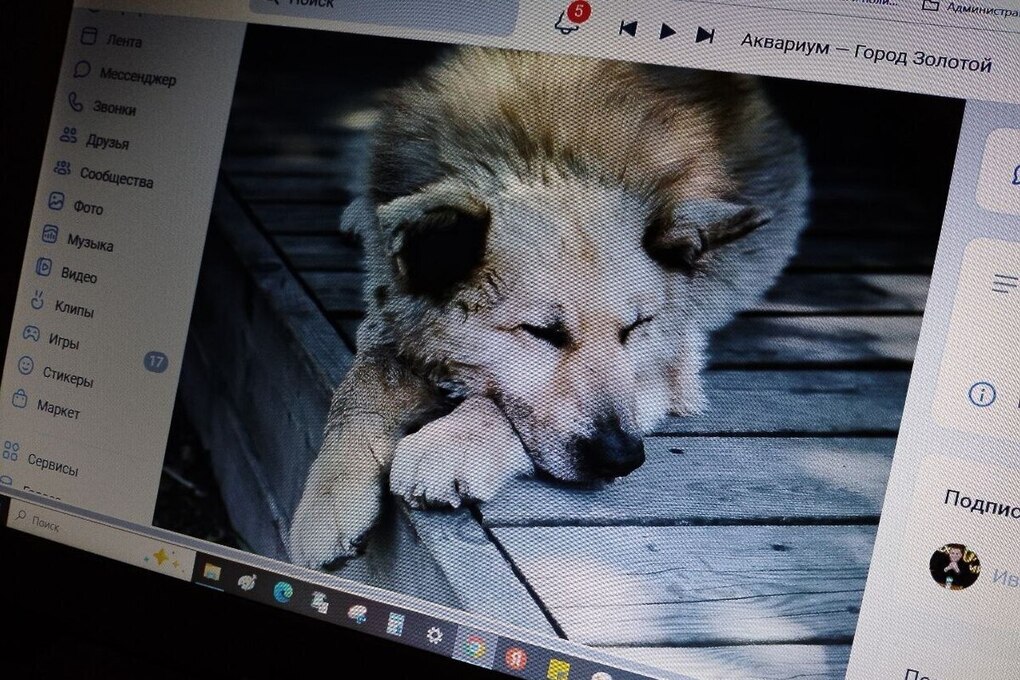Open the Стикеры section
Viewport: 1020px width, 680px height.
pyautogui.click(x=67, y=378)
